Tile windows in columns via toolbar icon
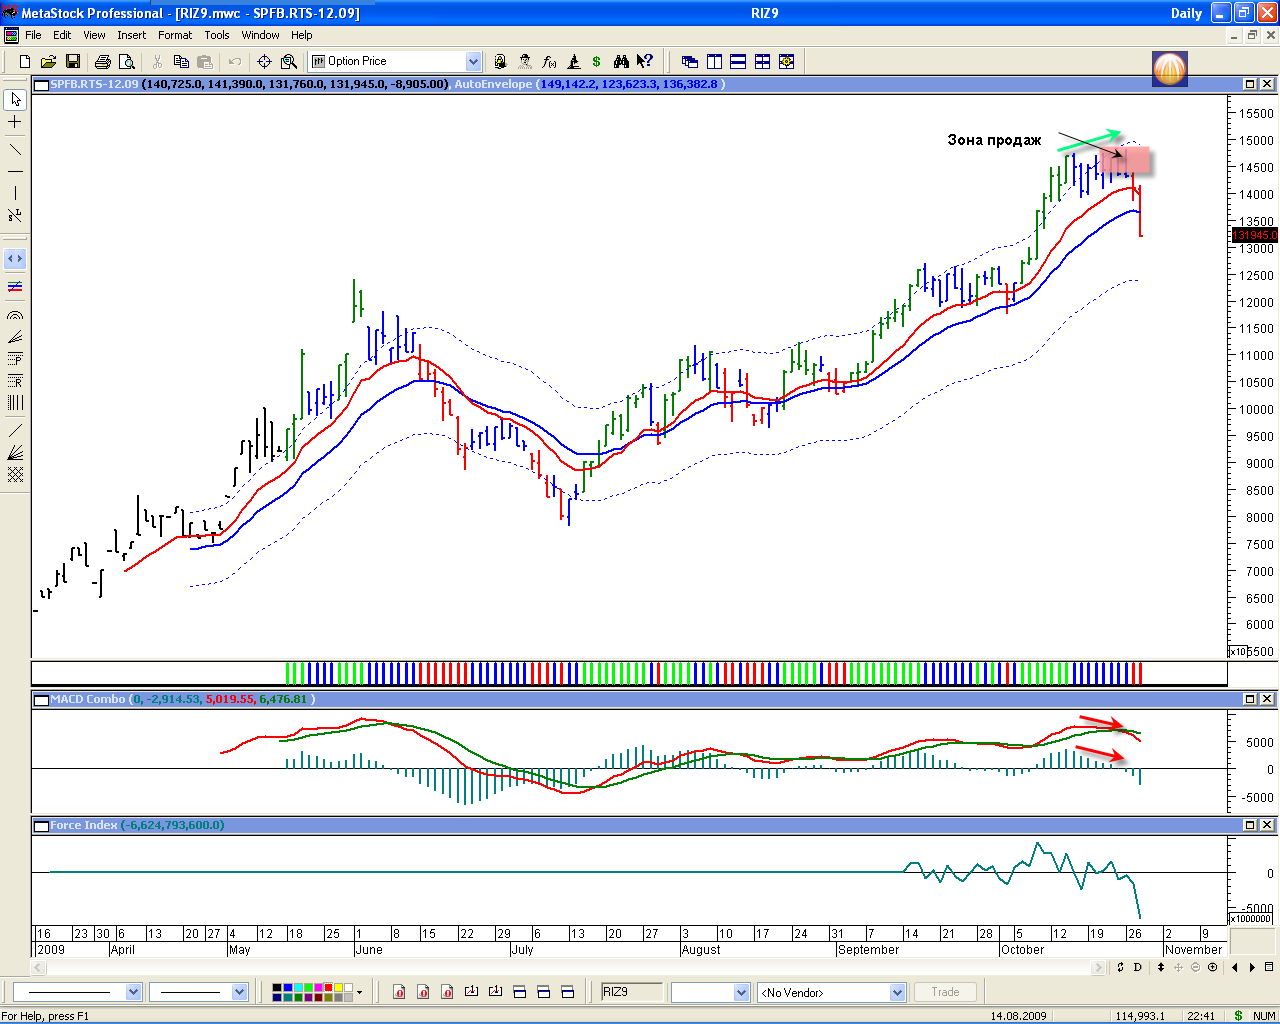 tap(714, 61)
